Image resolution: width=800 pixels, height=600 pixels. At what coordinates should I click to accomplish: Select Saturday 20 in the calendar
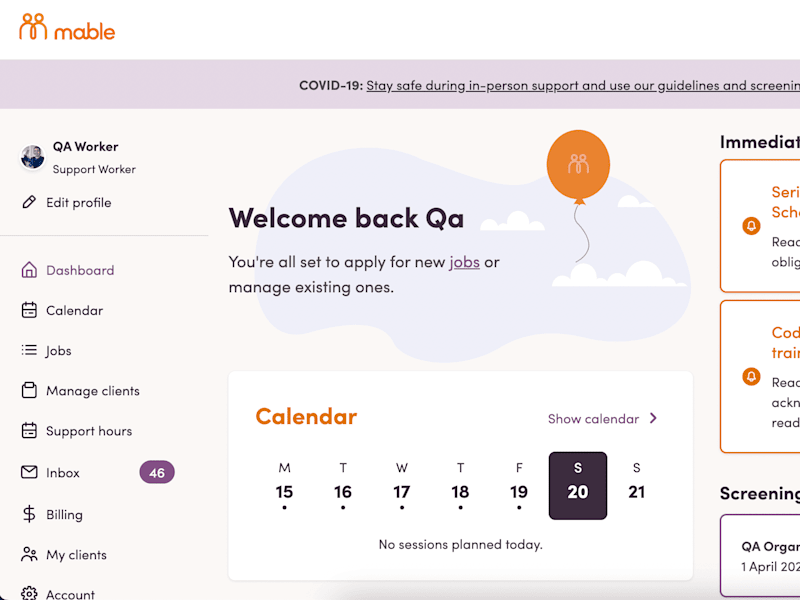[578, 486]
